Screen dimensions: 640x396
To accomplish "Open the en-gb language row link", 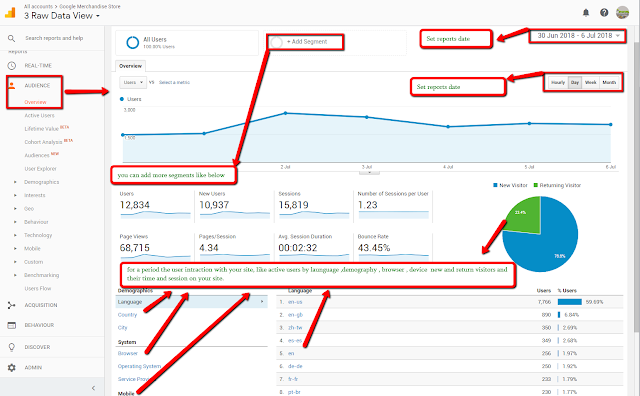I will [x=295, y=315].
